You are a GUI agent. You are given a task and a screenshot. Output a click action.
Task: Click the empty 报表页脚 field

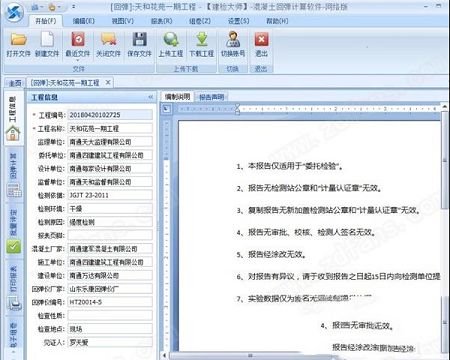click(110, 235)
